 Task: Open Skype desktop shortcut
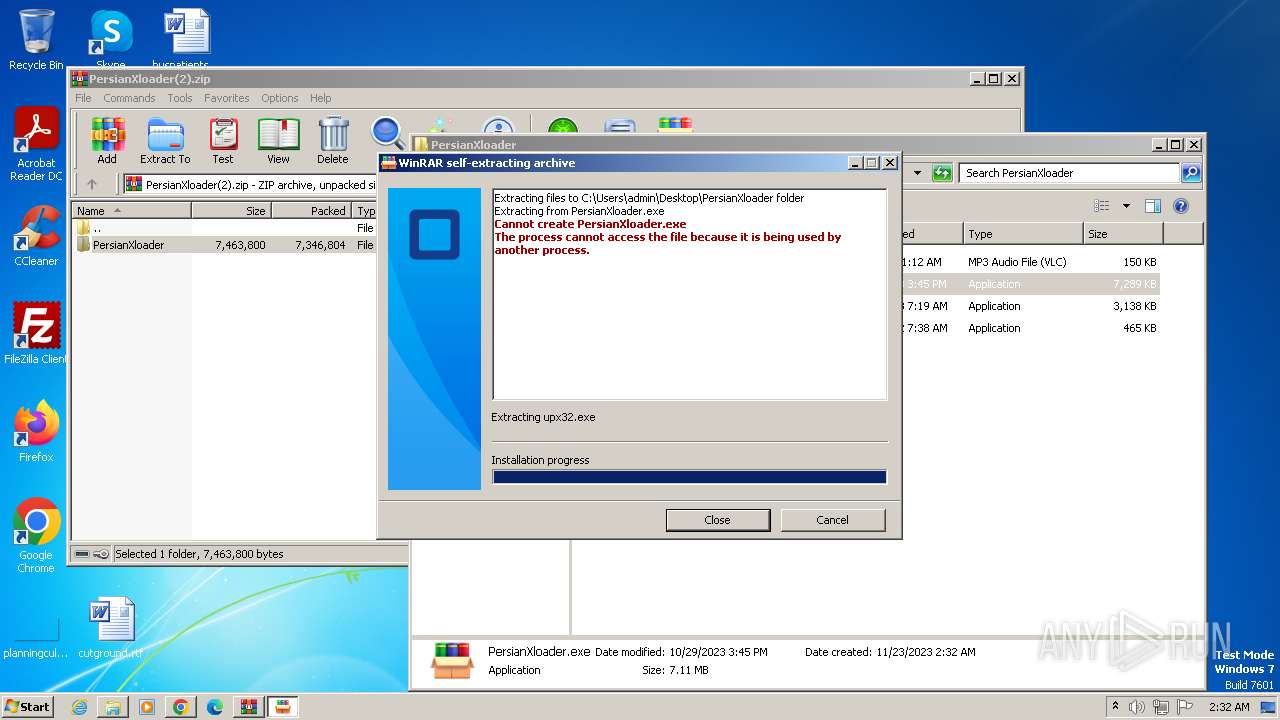(x=110, y=40)
